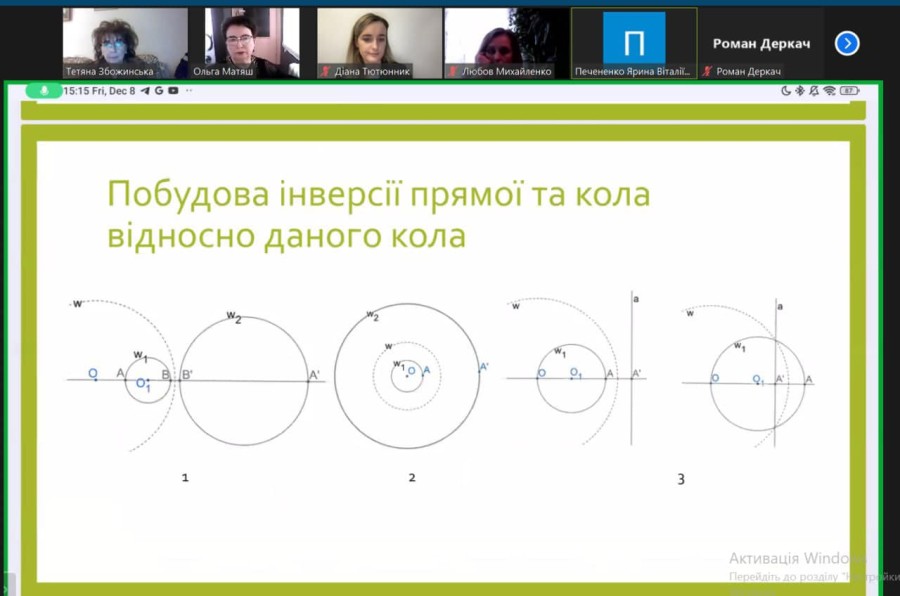The height and width of the screenshot is (596, 900).
Task: Click the muted mic icon beside Роман Деркач
Action: point(707,71)
